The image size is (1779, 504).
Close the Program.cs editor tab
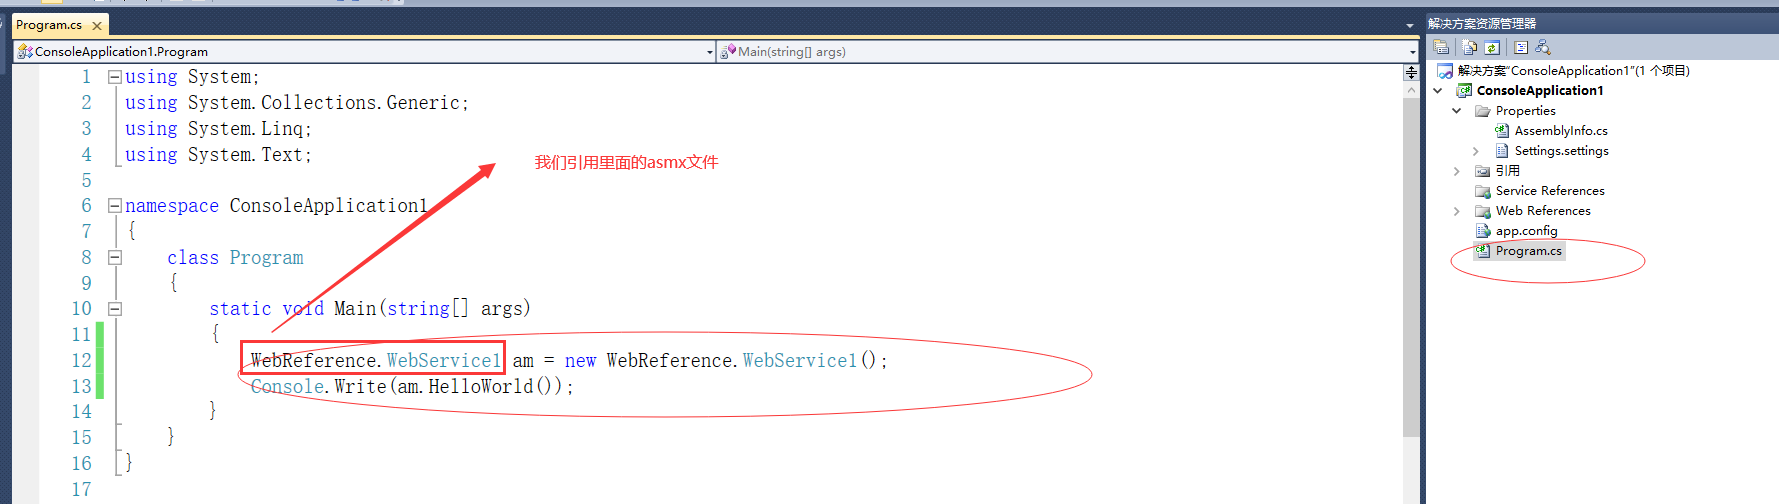(x=97, y=26)
